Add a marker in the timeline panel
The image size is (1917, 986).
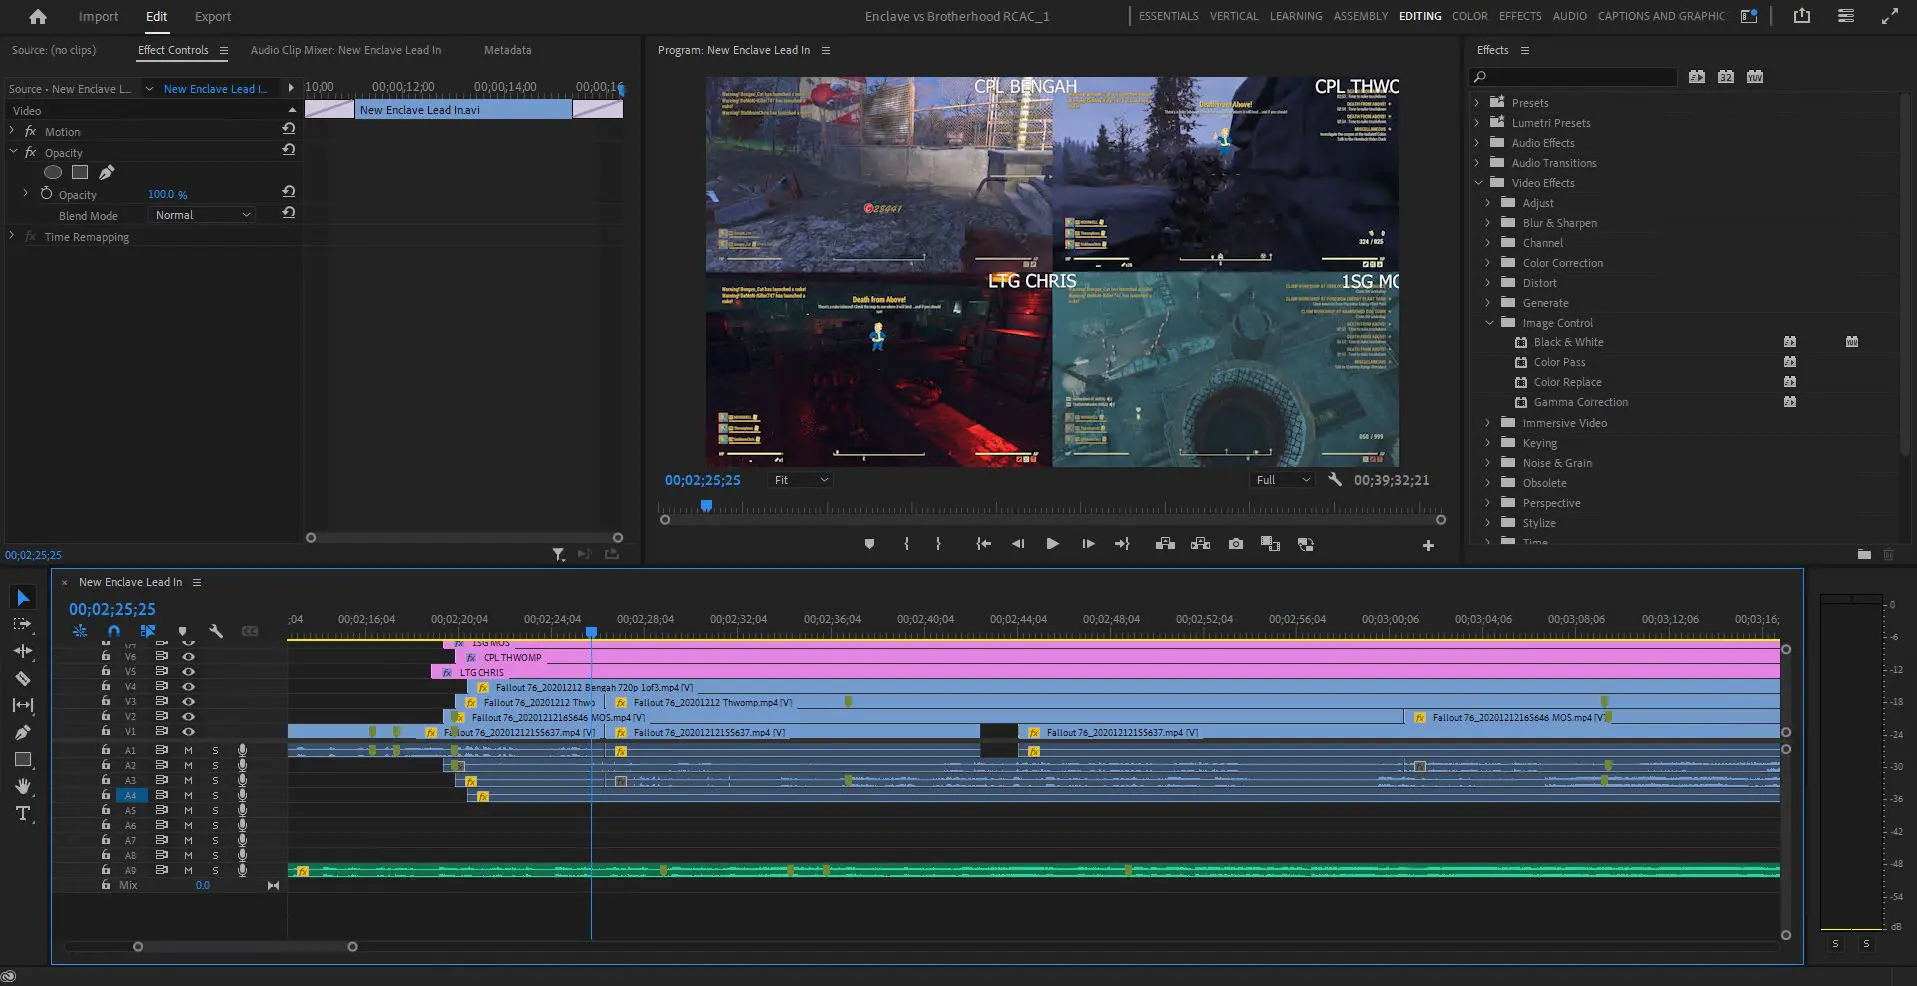[x=182, y=631]
